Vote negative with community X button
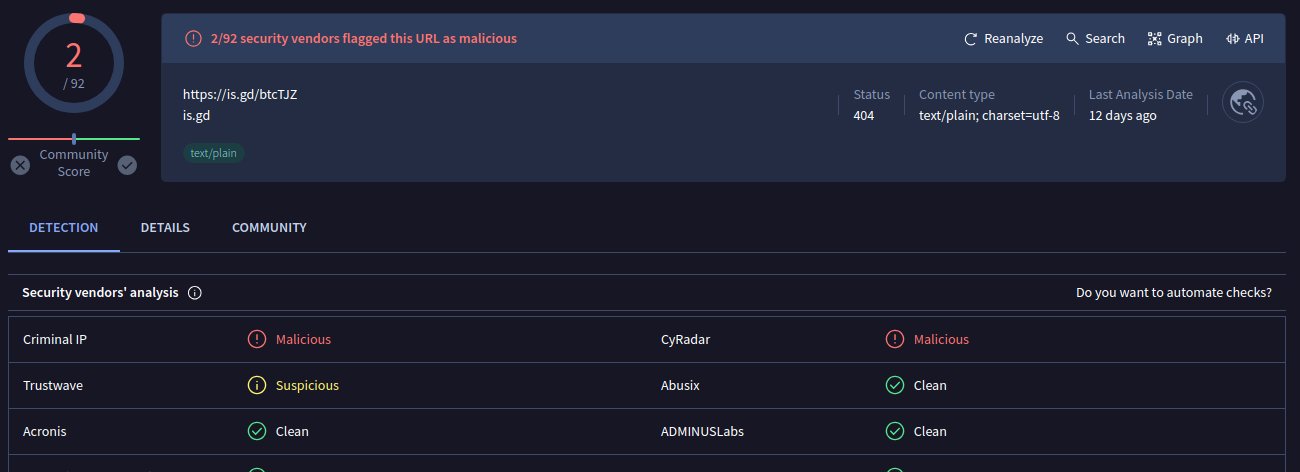The image size is (1300, 472). coord(20,165)
